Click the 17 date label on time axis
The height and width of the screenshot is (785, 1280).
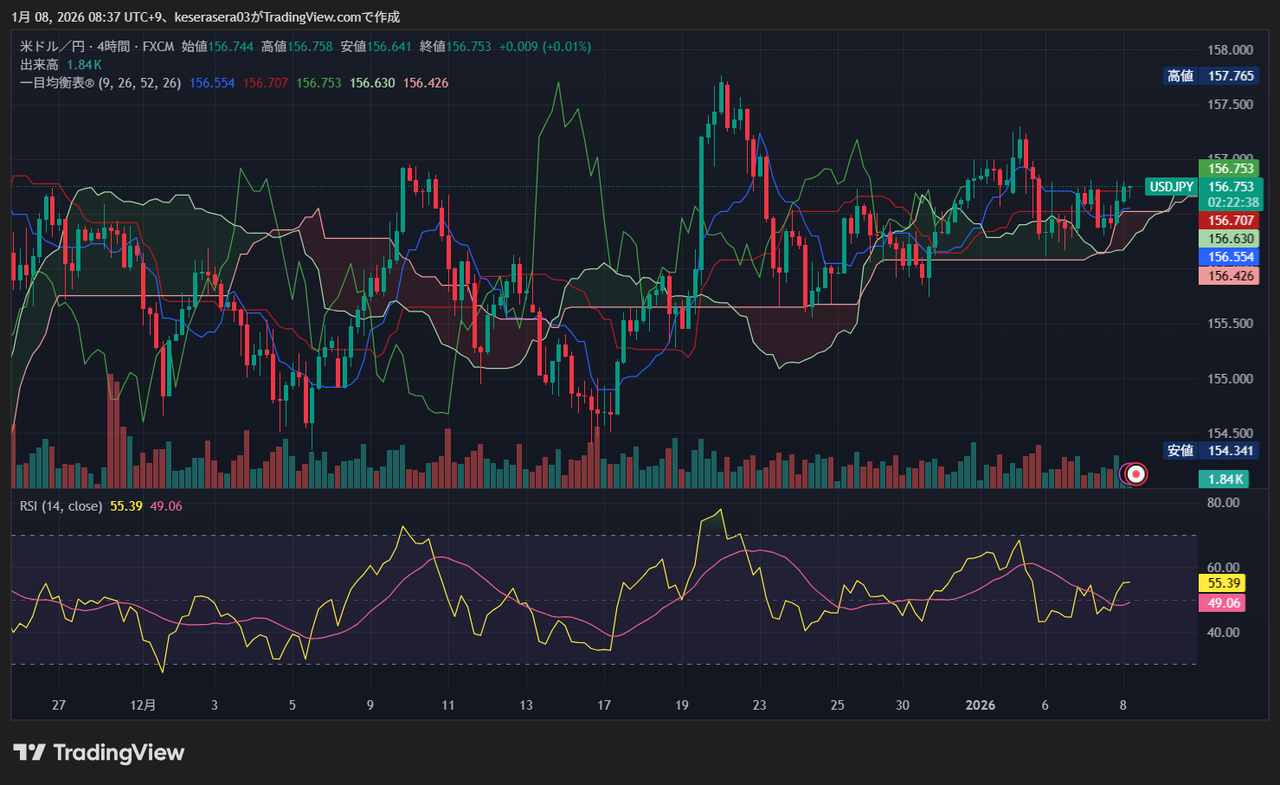tap(603, 705)
